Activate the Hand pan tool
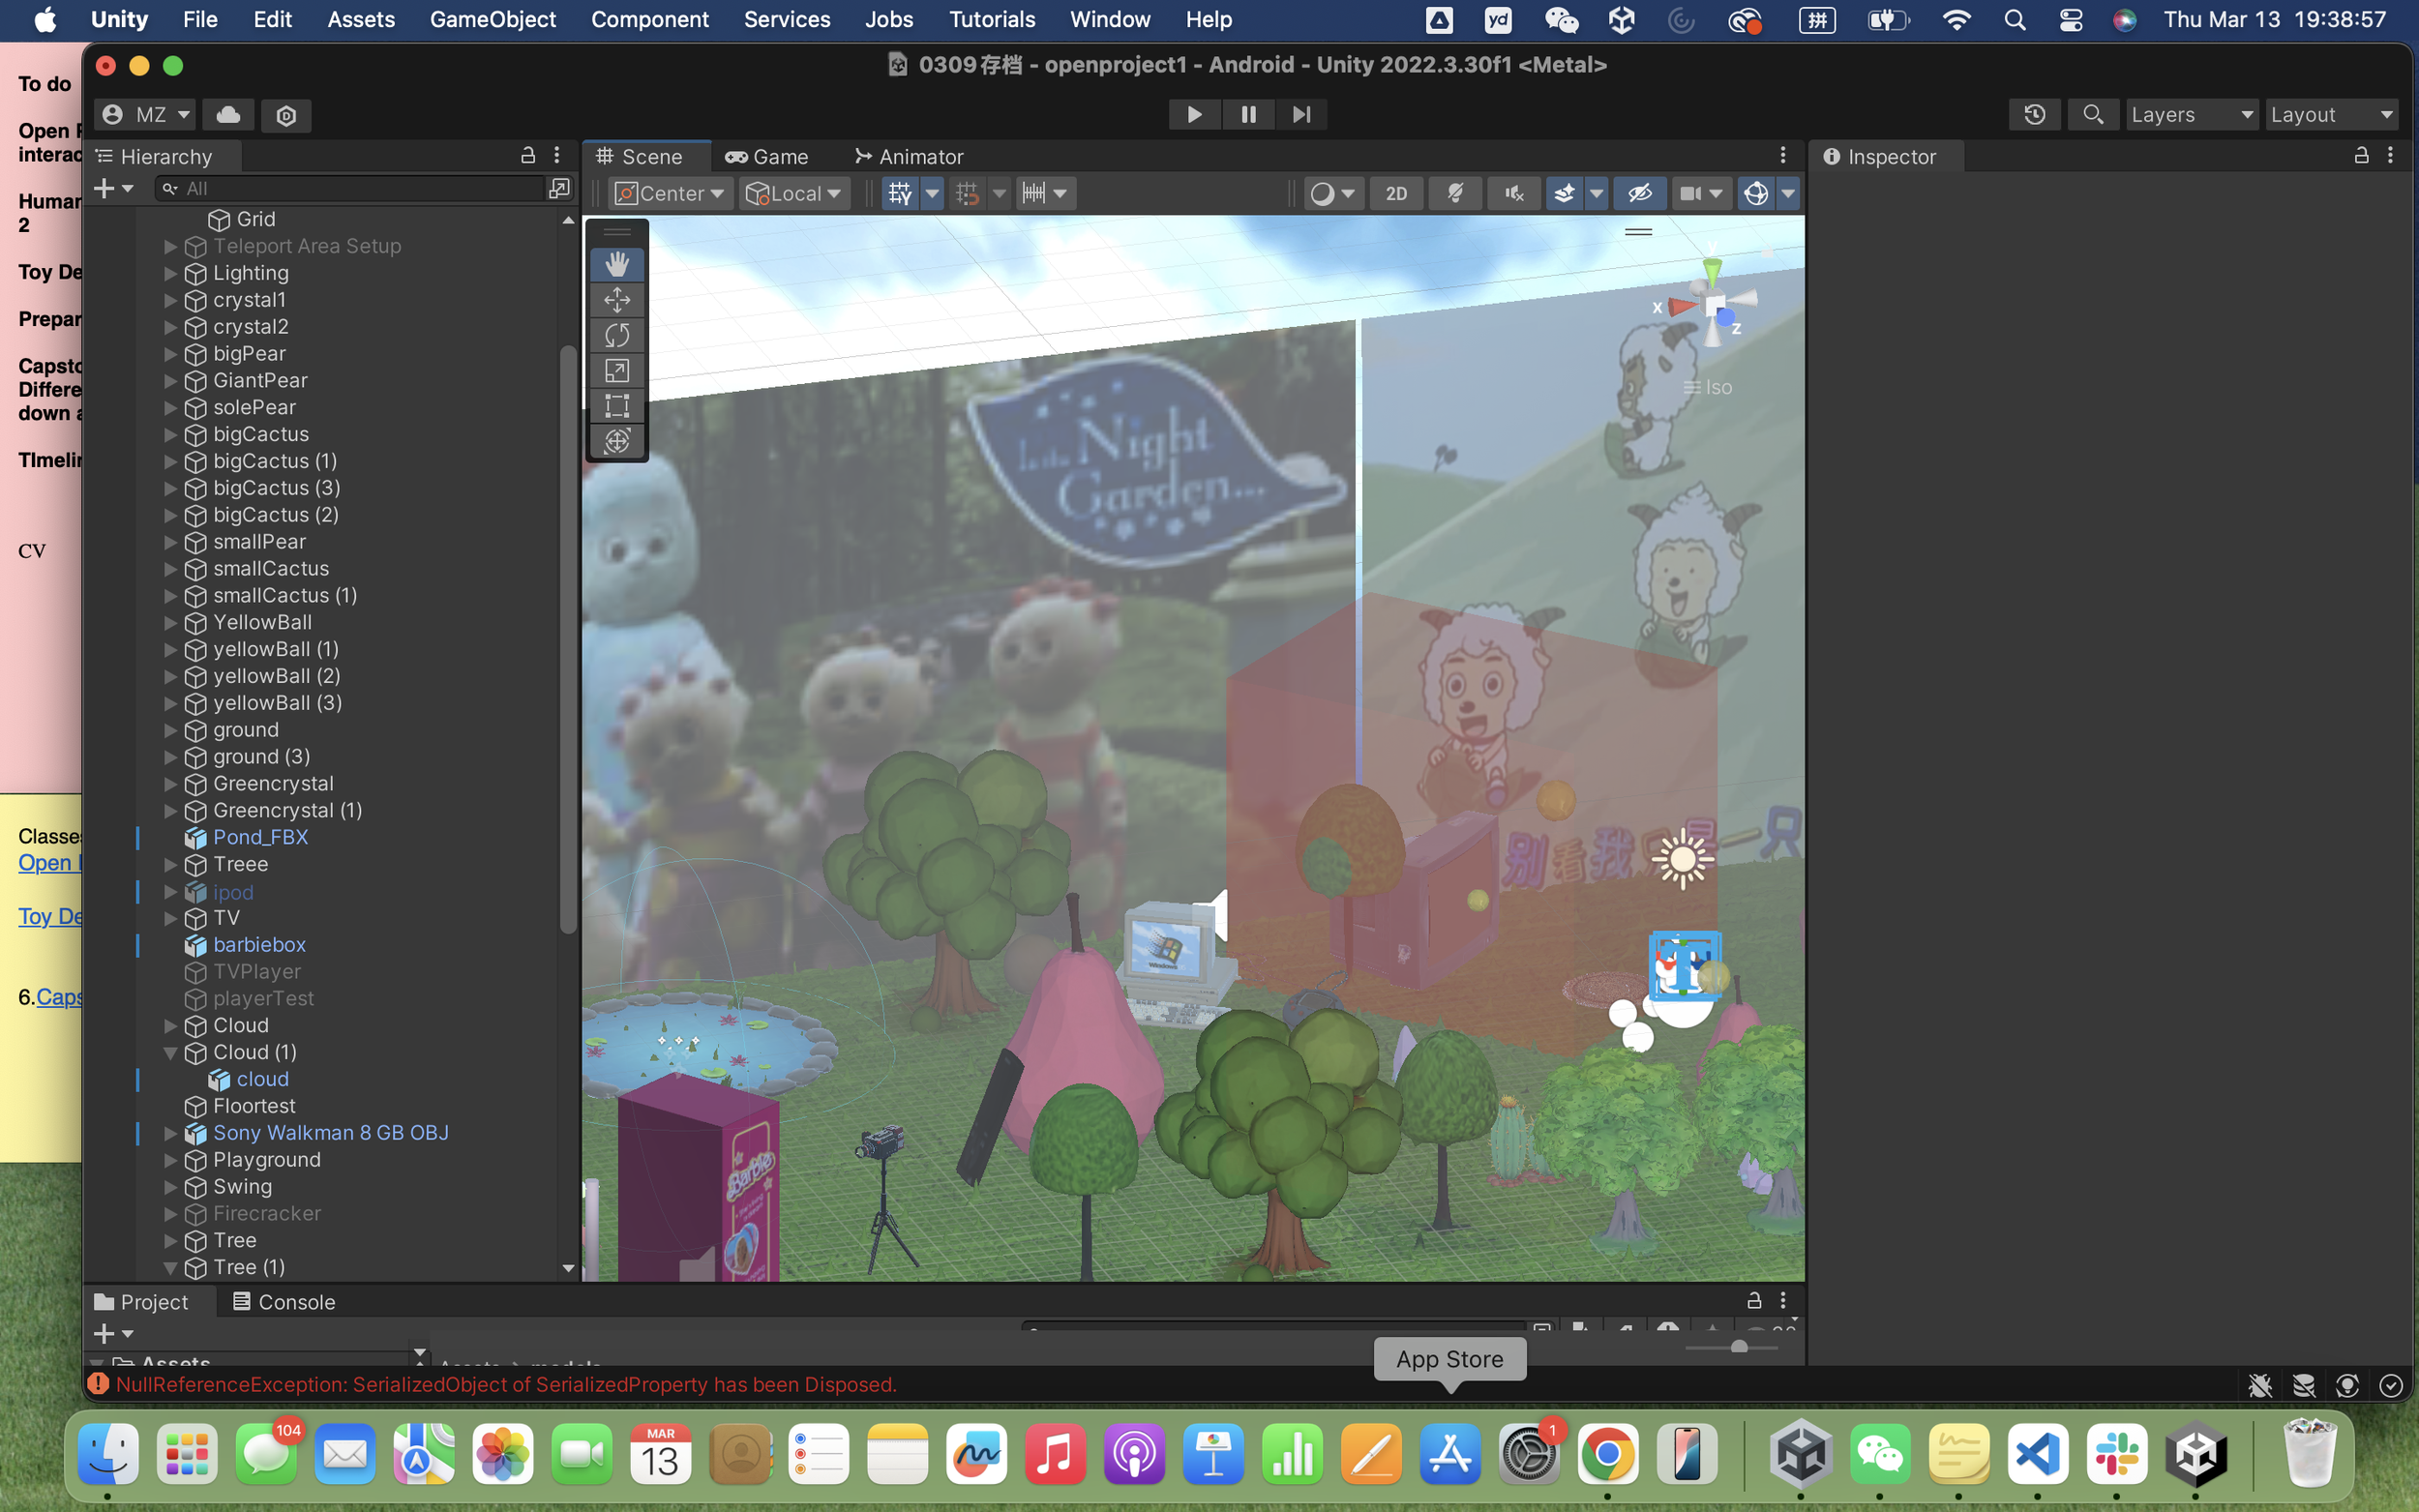 tap(617, 264)
